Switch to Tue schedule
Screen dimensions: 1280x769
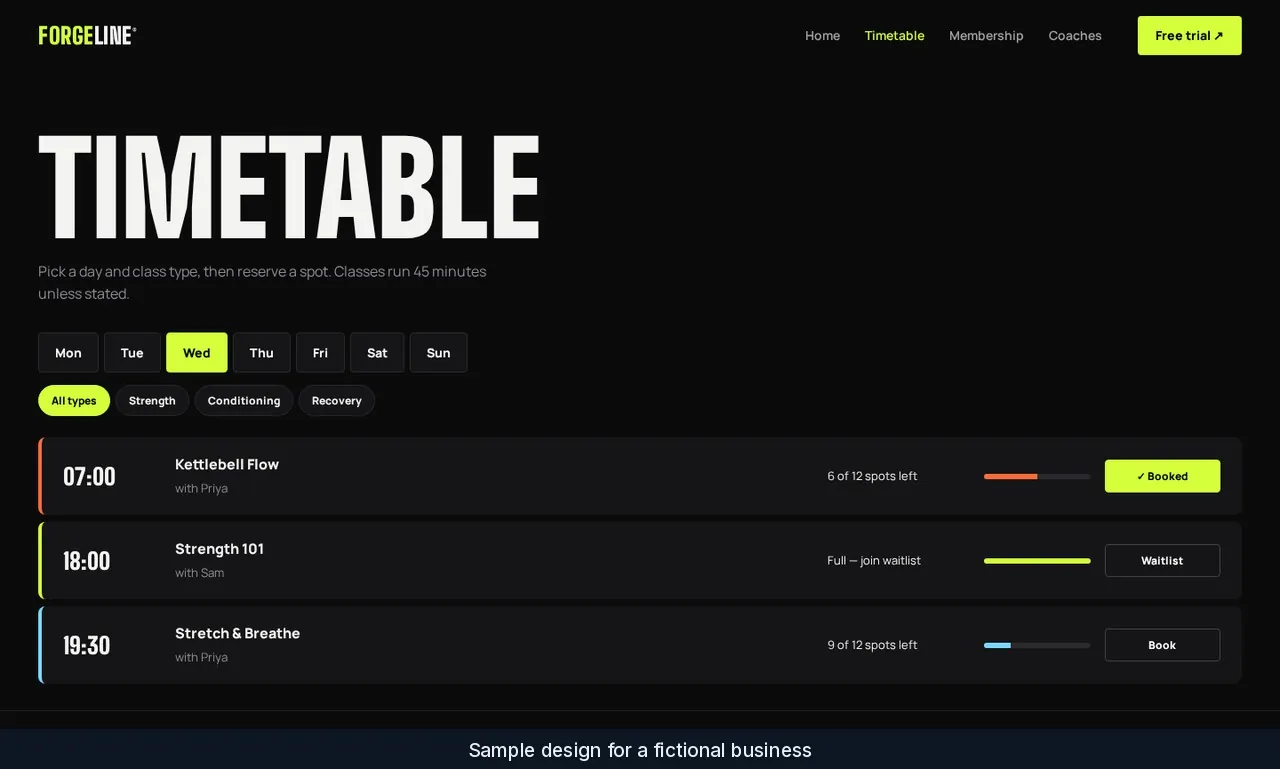(132, 352)
